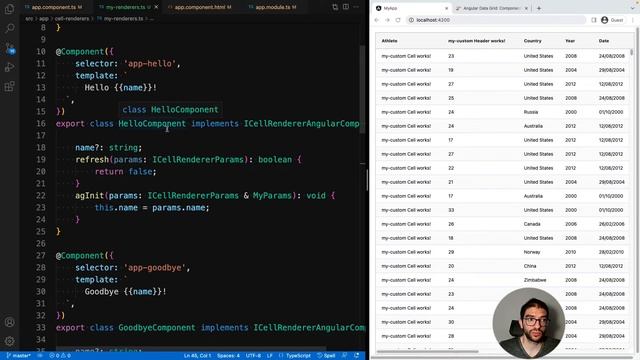Open the Accounts menu in activity bar

pos(9,322)
